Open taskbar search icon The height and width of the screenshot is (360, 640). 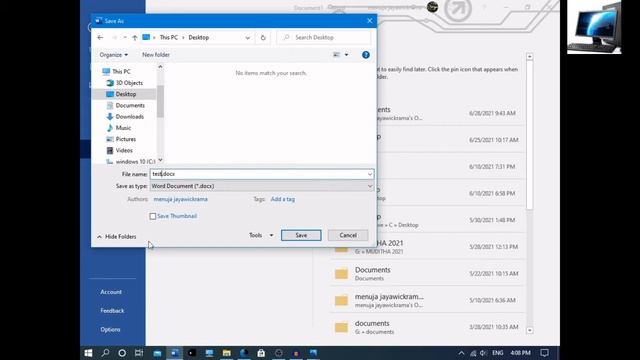coord(105,353)
